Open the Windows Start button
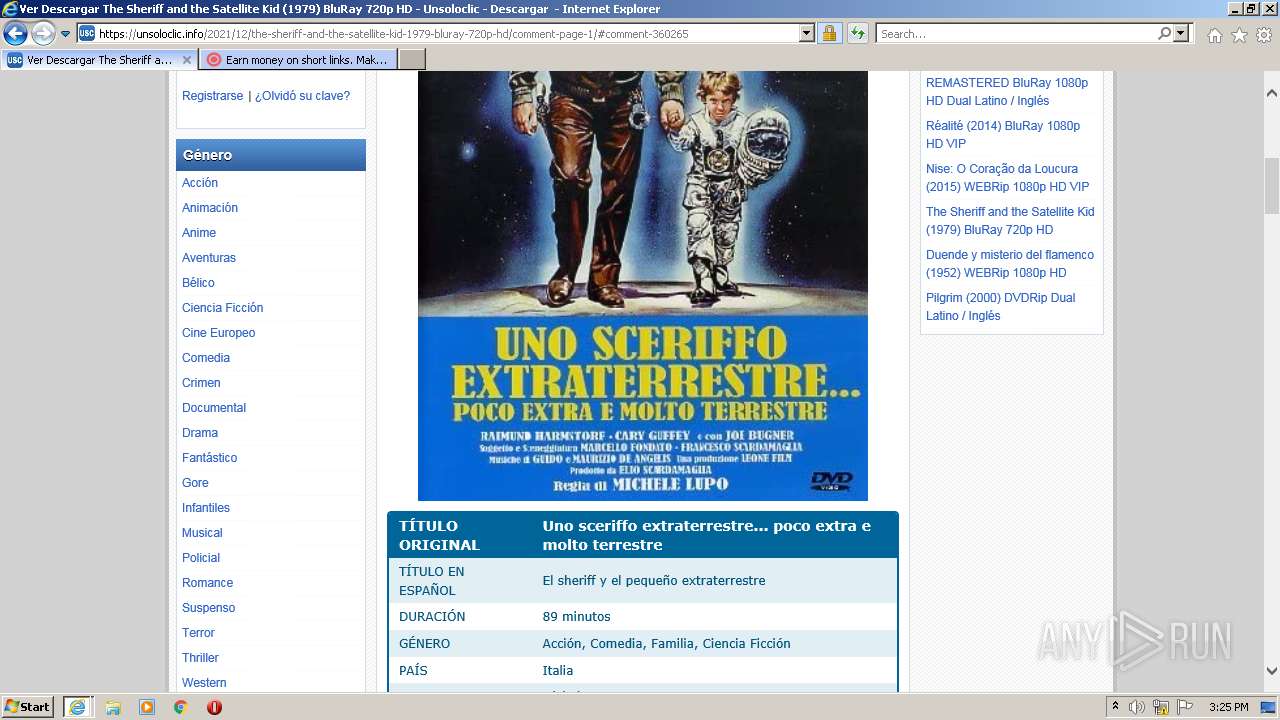Screen dimensions: 1280x720 pos(27,707)
